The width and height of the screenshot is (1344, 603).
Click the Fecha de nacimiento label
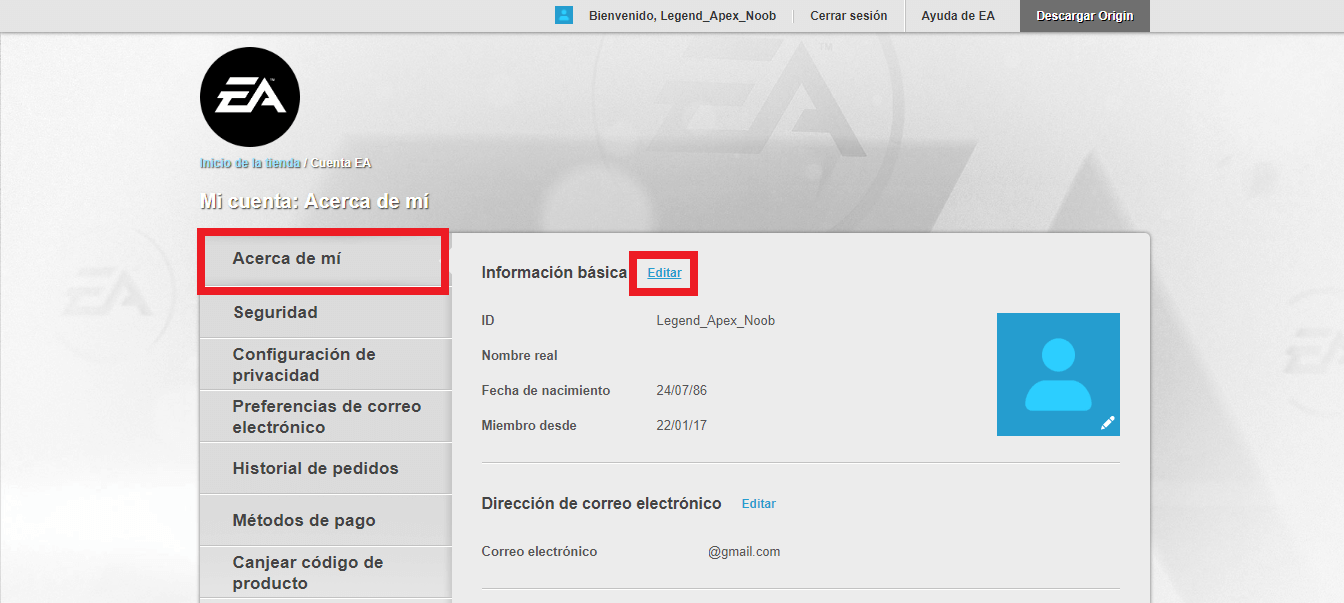click(545, 391)
